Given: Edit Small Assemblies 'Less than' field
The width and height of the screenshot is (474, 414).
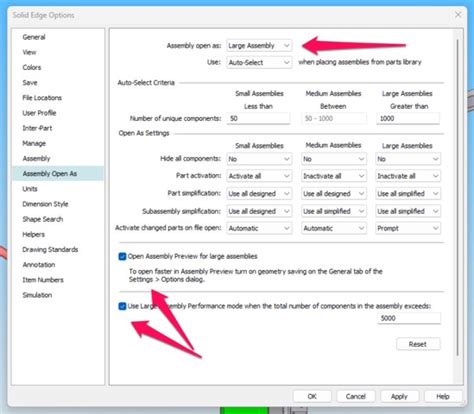Looking at the screenshot, I should tap(258, 118).
